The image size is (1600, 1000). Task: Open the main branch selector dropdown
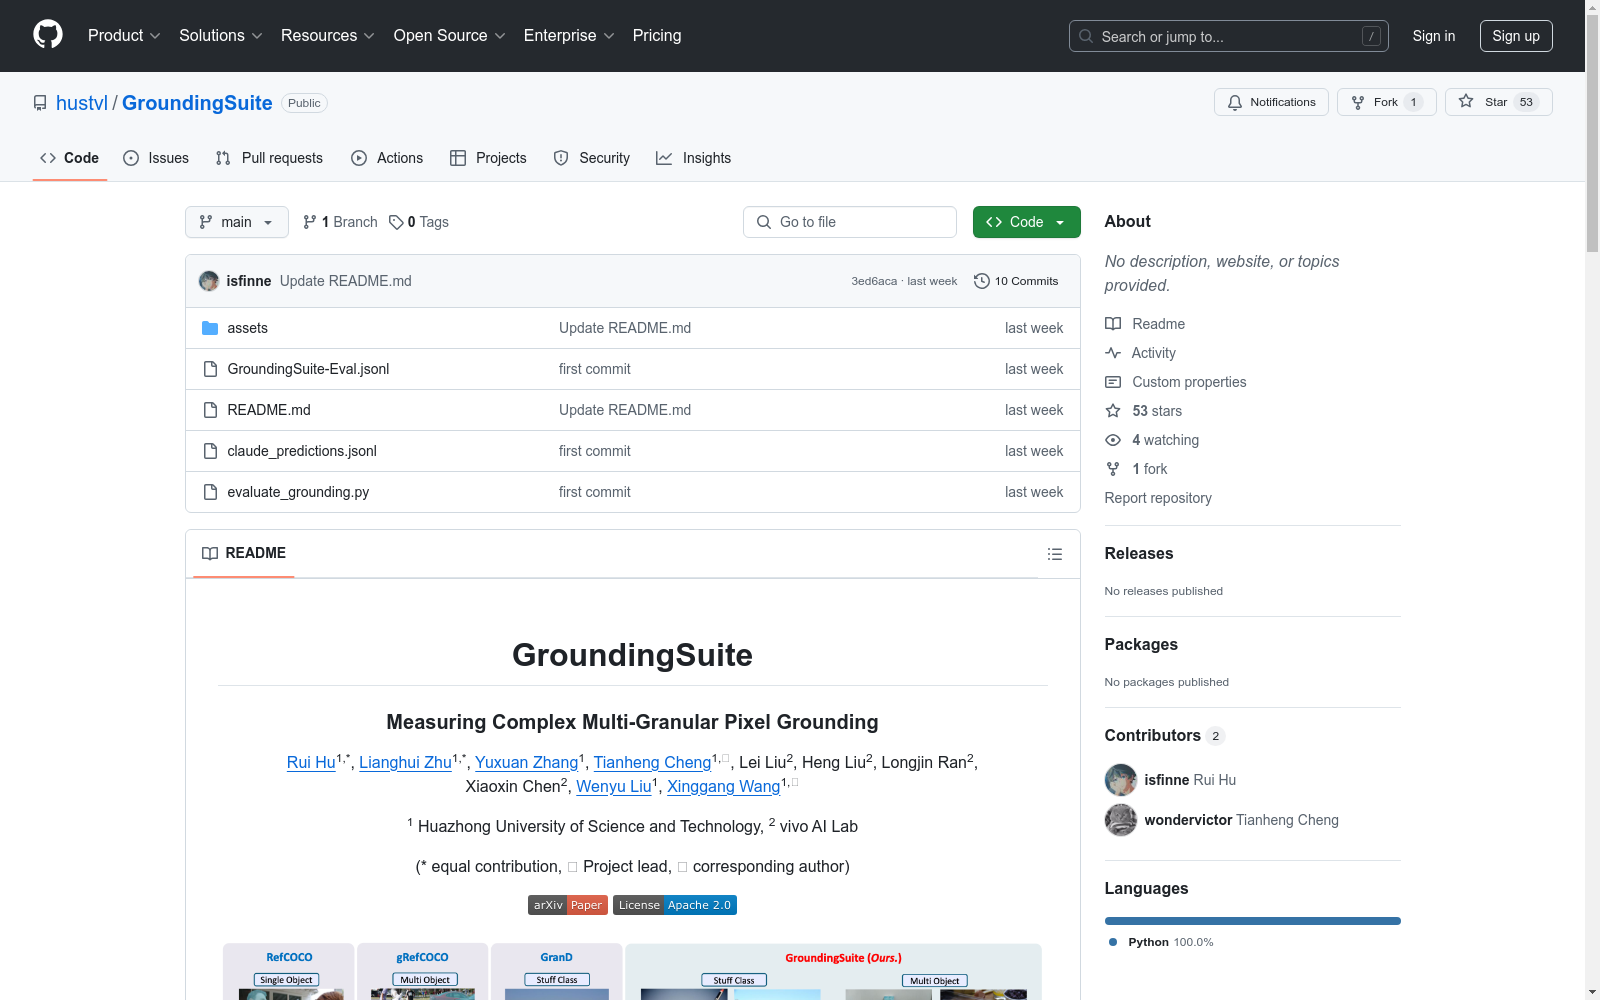click(237, 222)
